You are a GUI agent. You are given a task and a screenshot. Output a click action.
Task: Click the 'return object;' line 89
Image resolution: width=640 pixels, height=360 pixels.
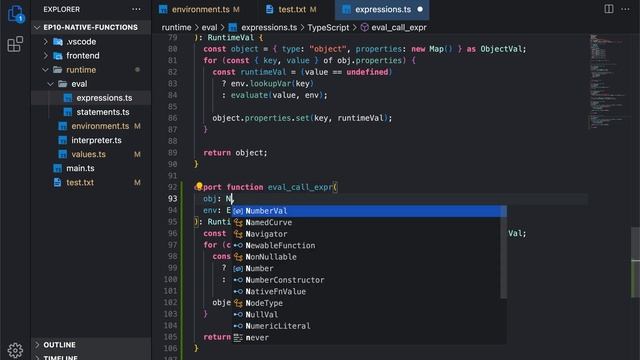(x=236, y=153)
